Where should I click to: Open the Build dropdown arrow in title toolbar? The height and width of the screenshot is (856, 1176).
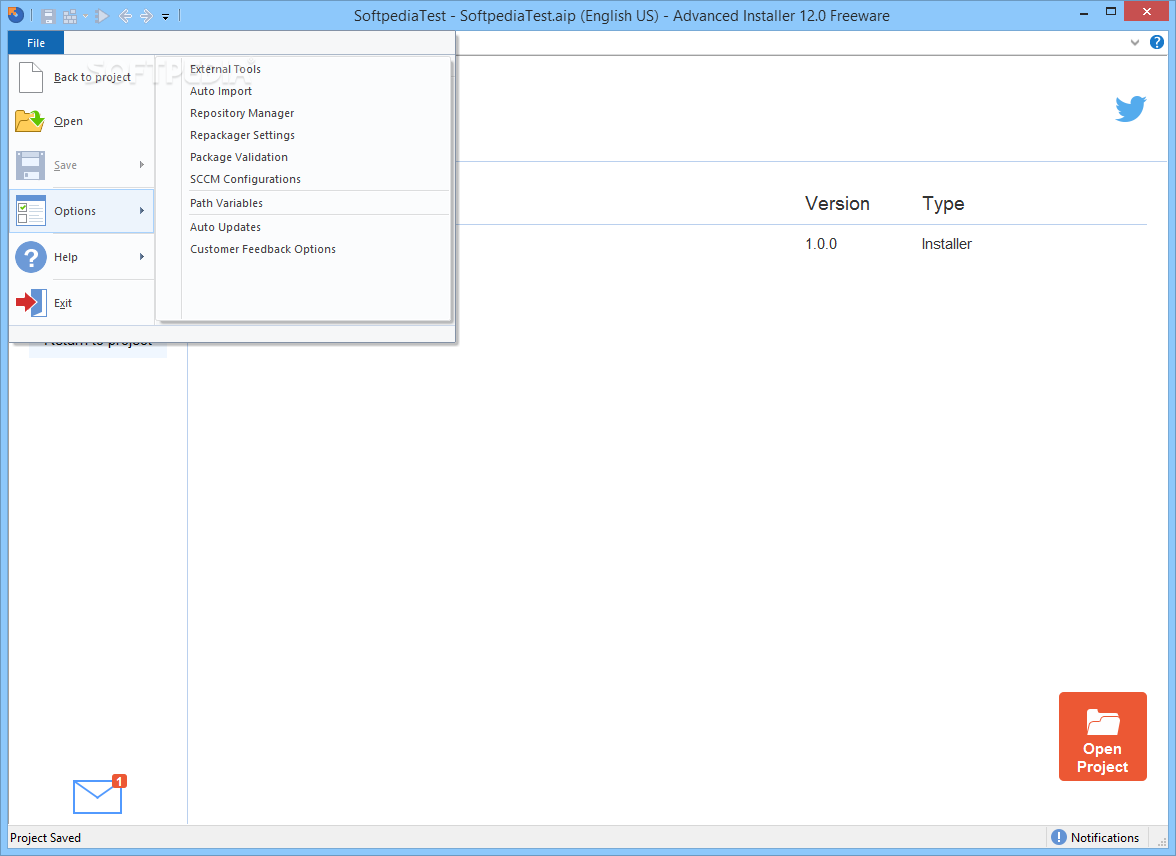pyautogui.click(x=85, y=16)
